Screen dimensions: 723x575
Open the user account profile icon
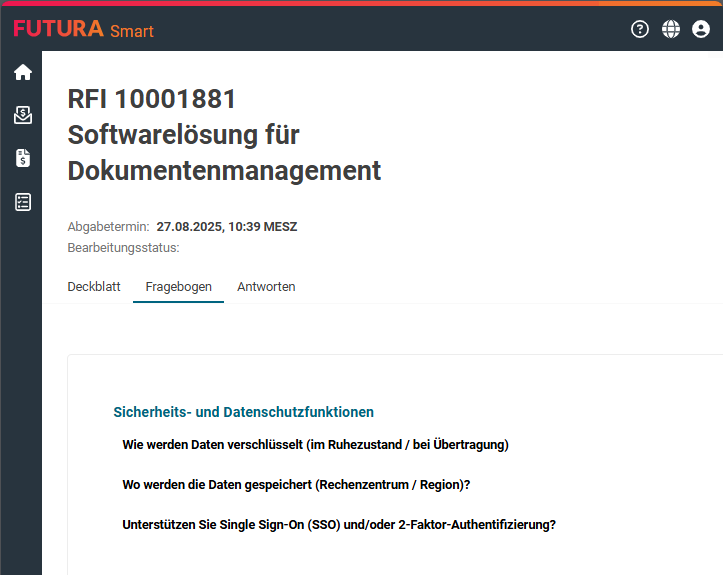click(700, 29)
